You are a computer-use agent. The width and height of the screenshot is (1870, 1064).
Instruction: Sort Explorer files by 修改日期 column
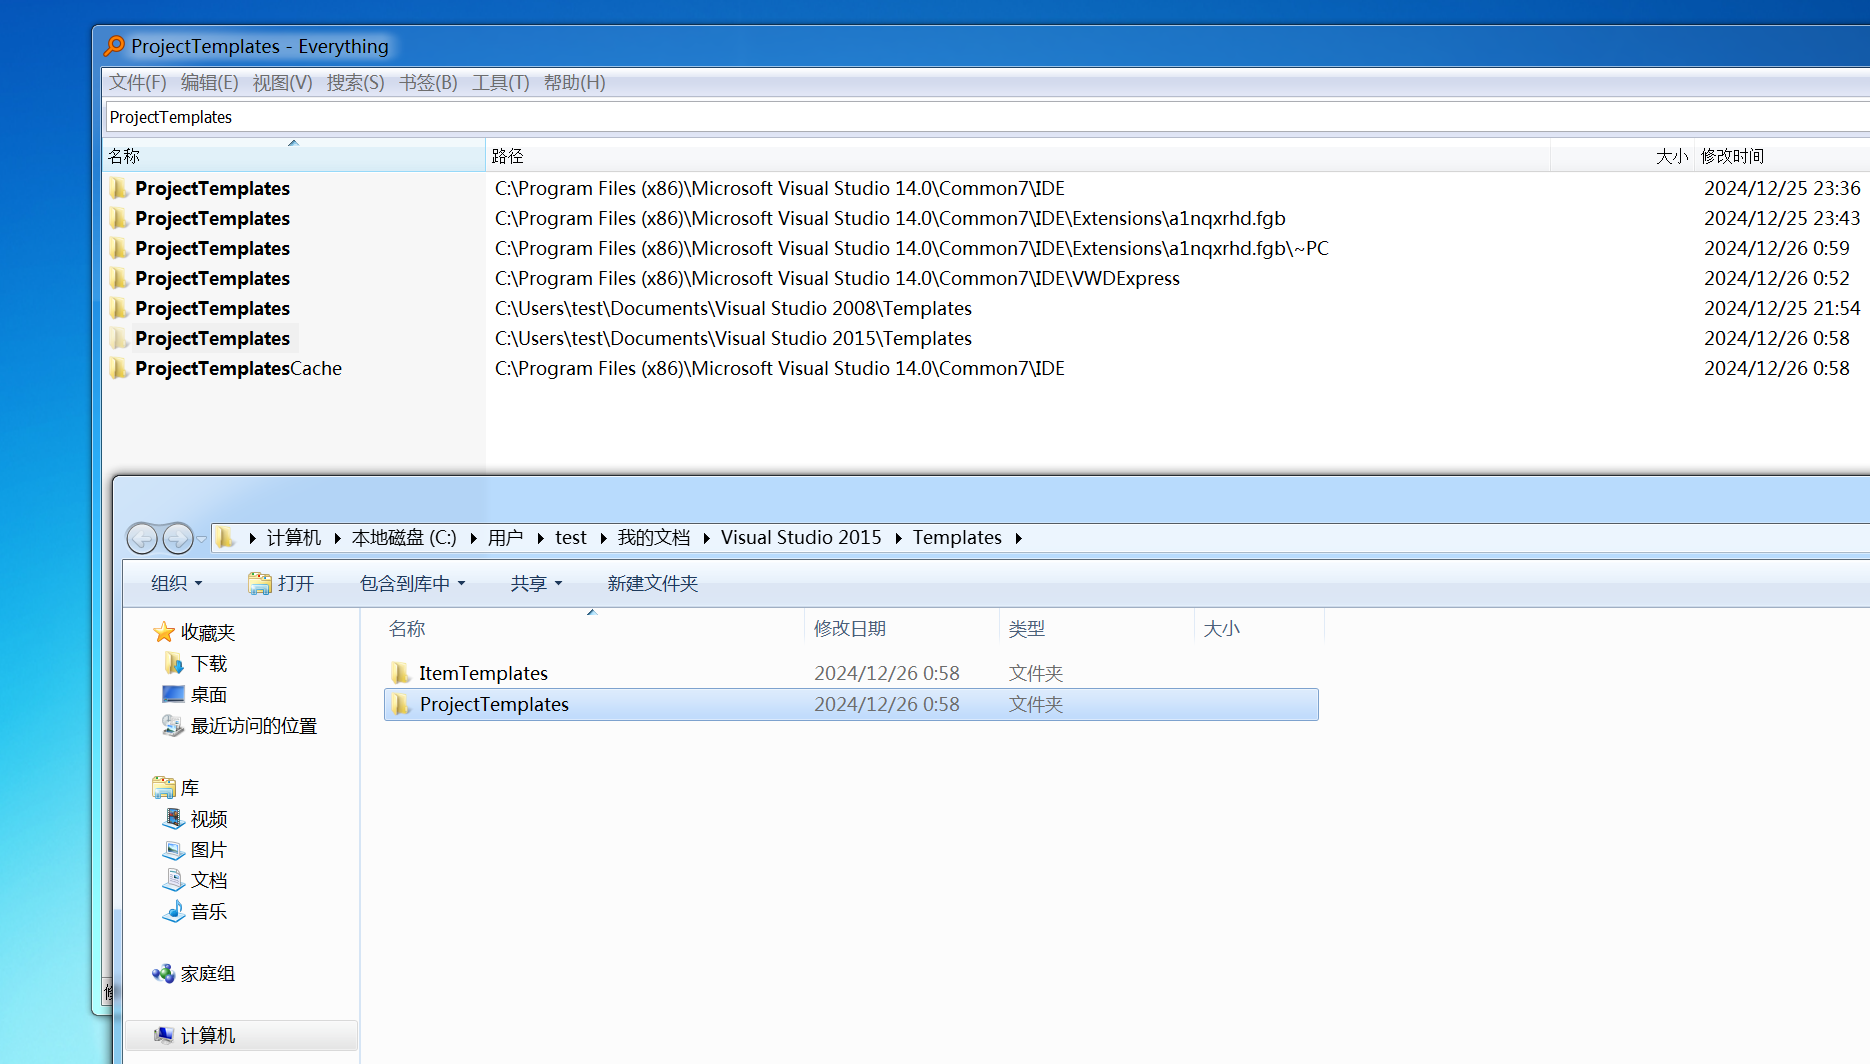point(902,628)
